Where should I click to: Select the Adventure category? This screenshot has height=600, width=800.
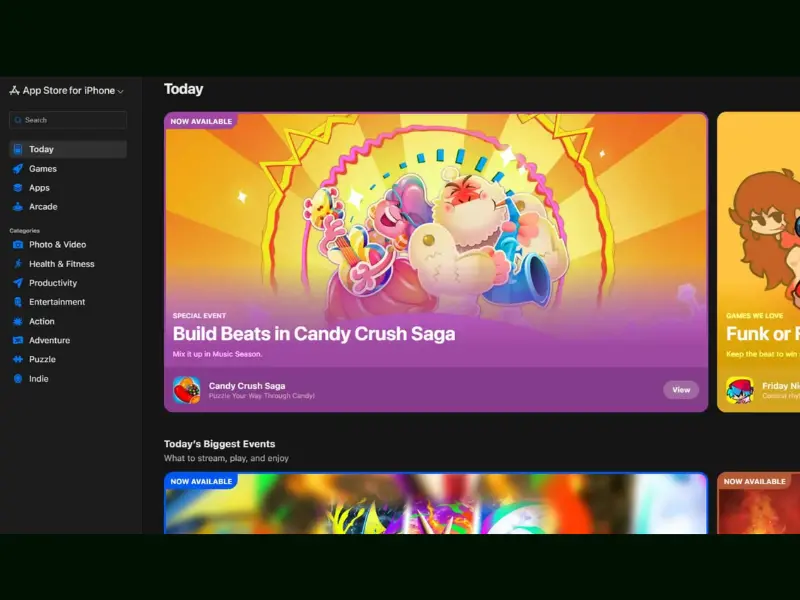pos(49,341)
